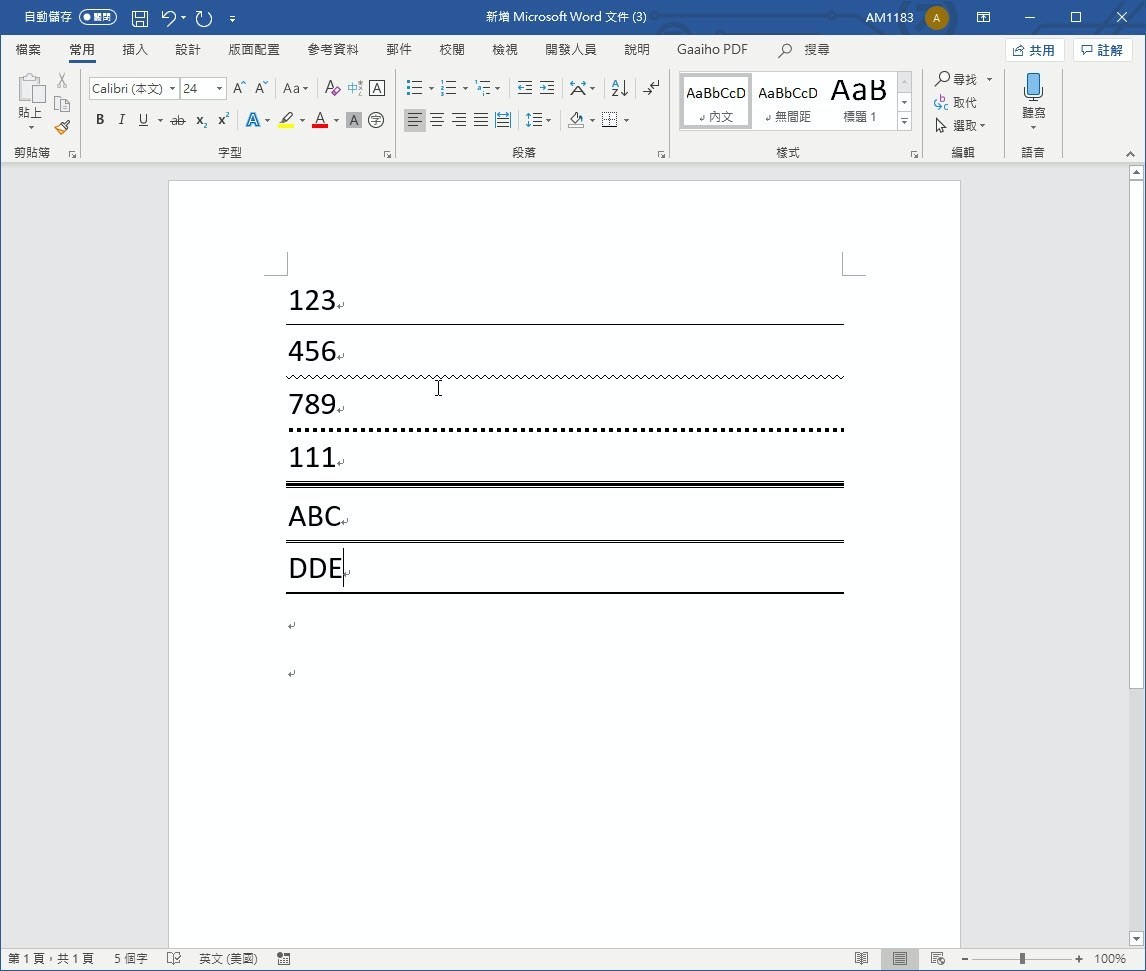This screenshot has width=1146, height=971.
Task: Toggle Superscript formatting
Action: tap(224, 120)
